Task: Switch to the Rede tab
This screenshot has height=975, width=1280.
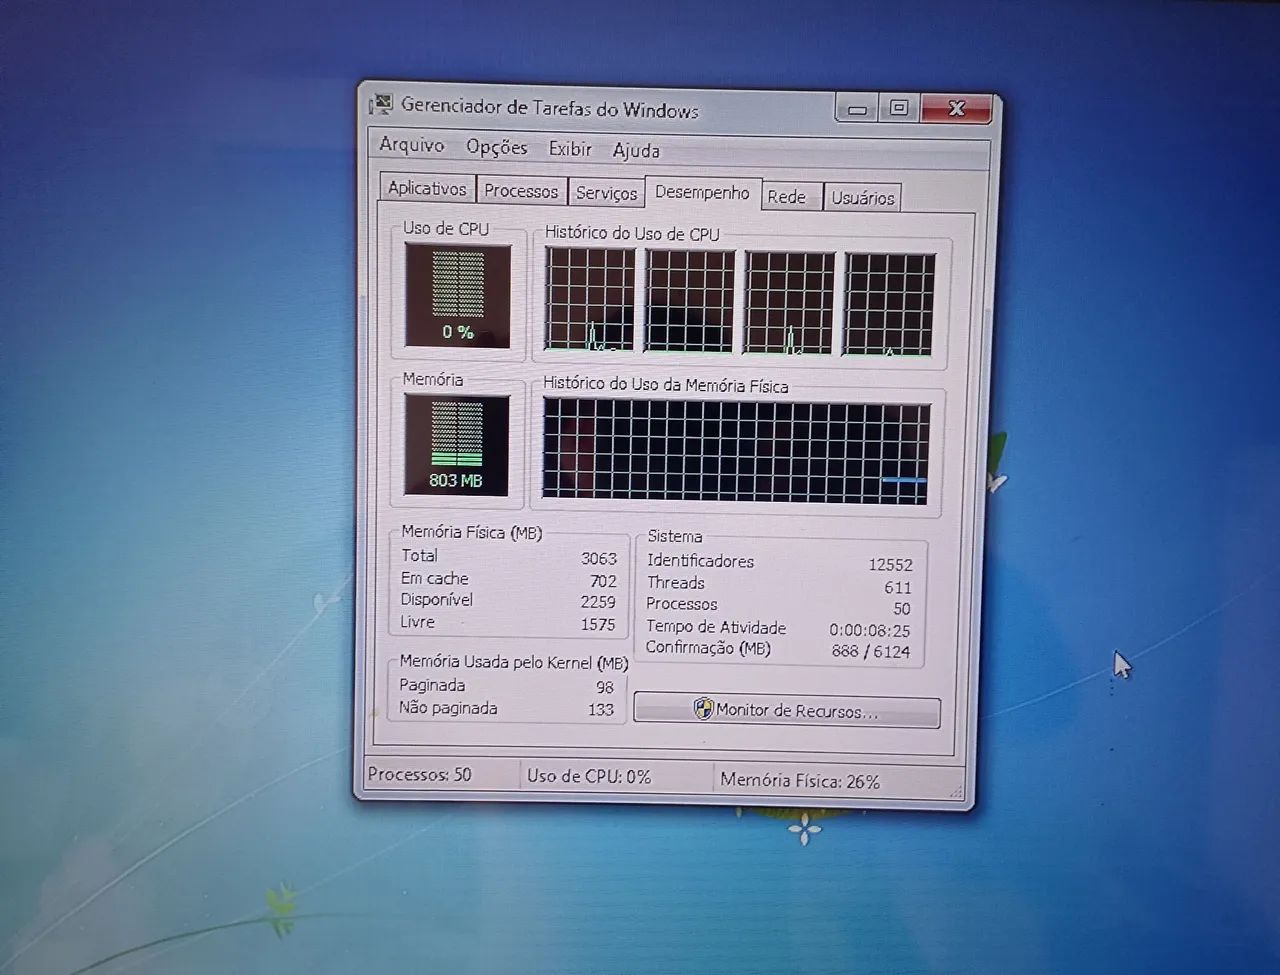Action: 786,197
